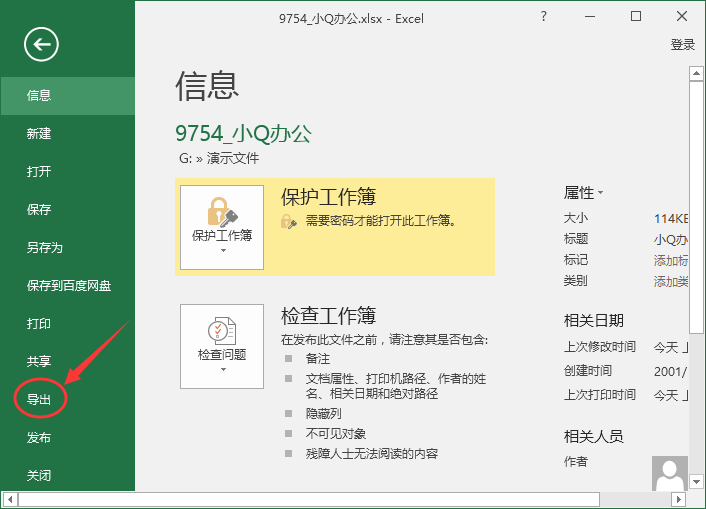The width and height of the screenshot is (706, 509).
Task: Click the G: » 演示文件 path text
Action: (219, 158)
